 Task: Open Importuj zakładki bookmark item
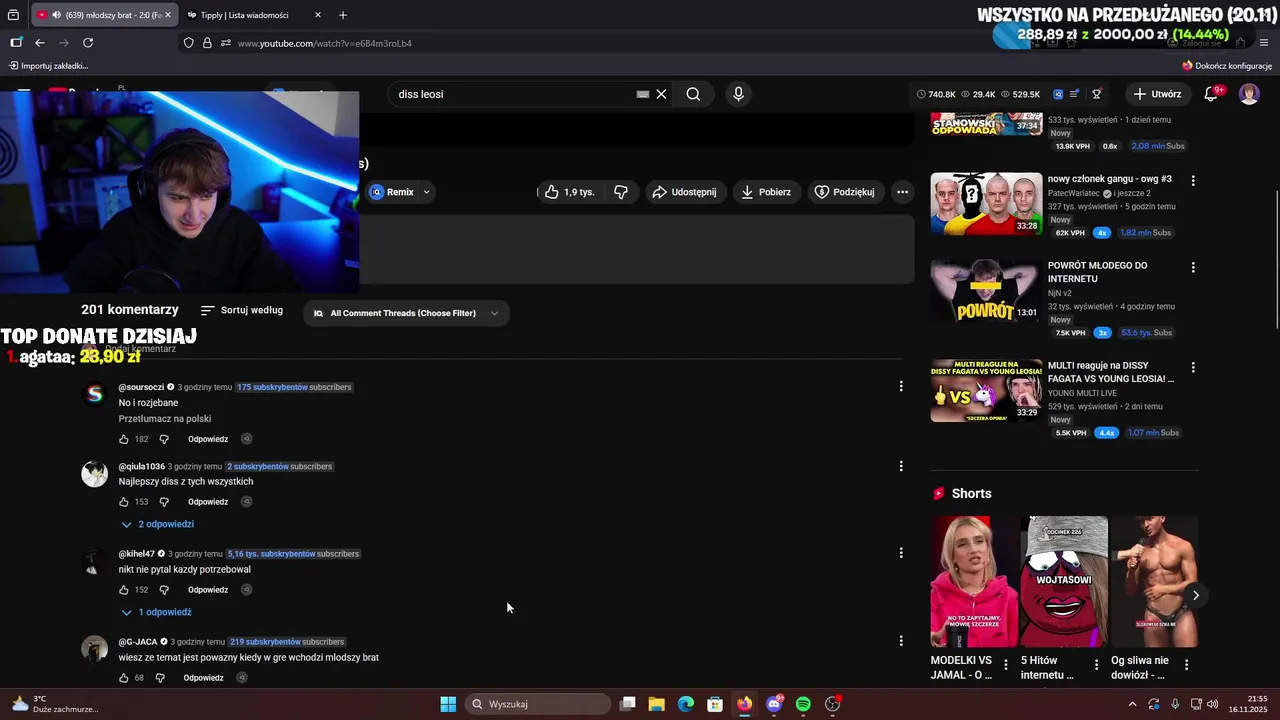pos(49,66)
